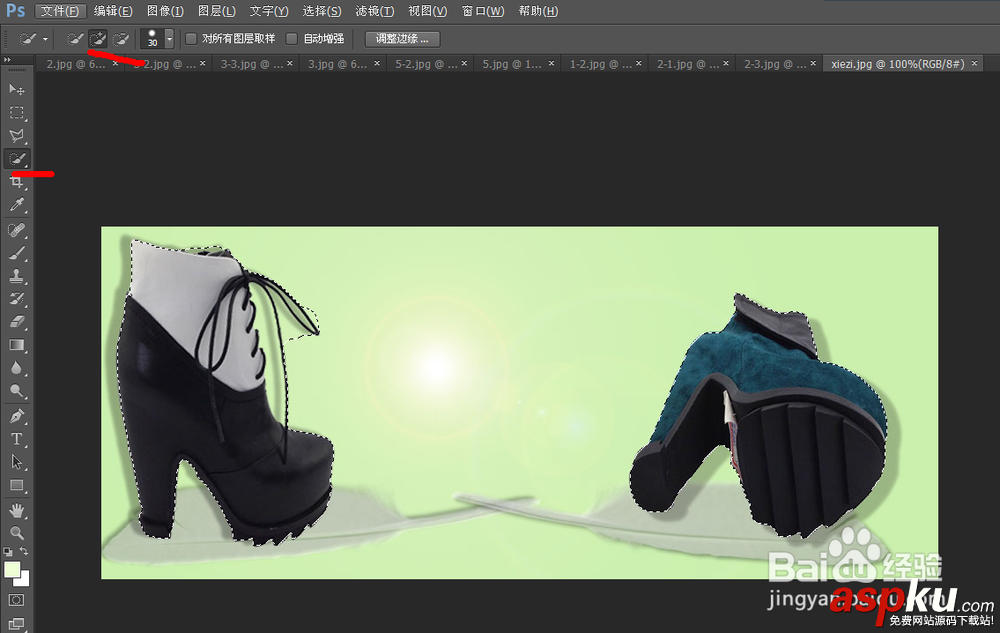Open the tool preset picker arrow
This screenshot has width=1000, height=633.
tap(44, 38)
